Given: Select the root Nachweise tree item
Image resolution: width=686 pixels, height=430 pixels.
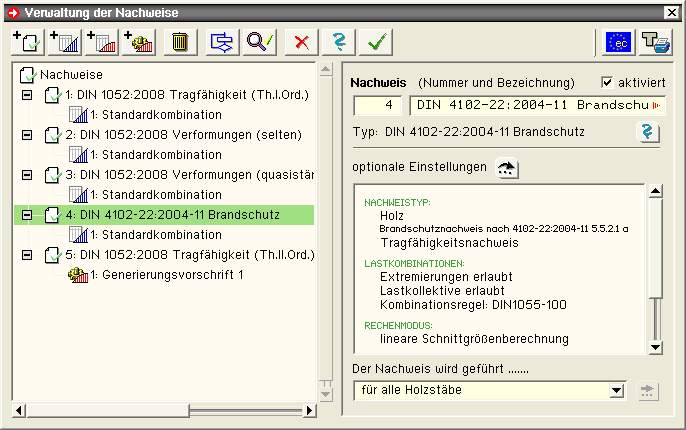Looking at the screenshot, I should 71,75.
